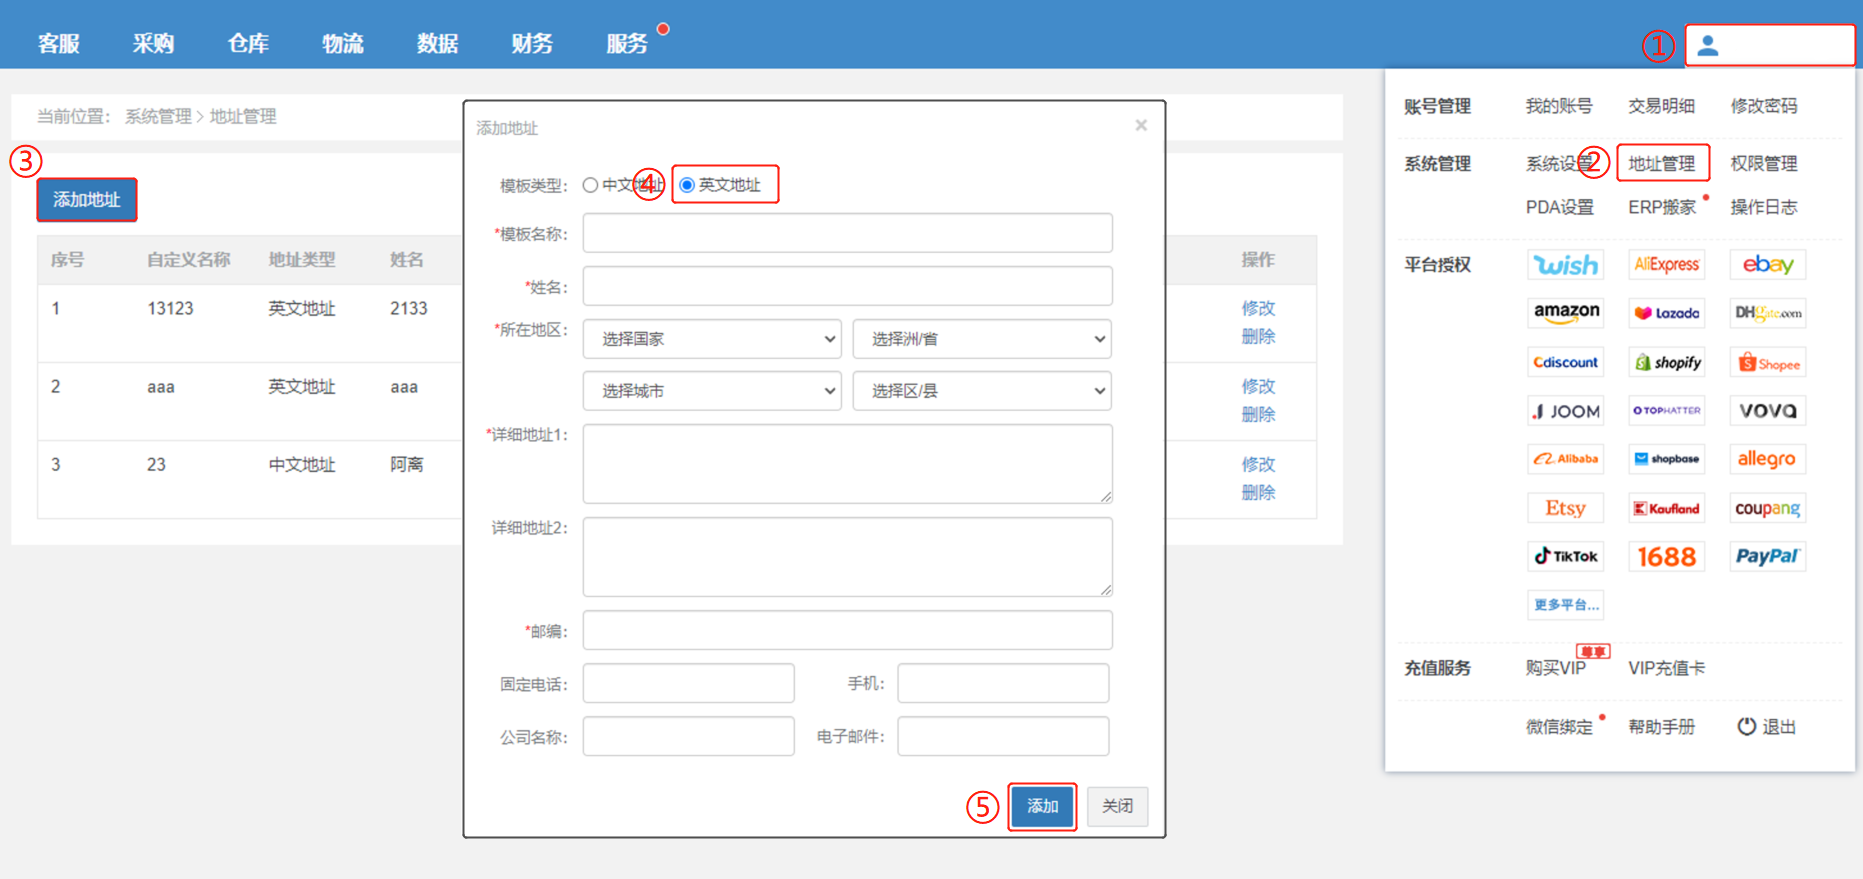Open PDA设置 in system menu
Screen dimensions: 1863x879
tap(1560, 207)
